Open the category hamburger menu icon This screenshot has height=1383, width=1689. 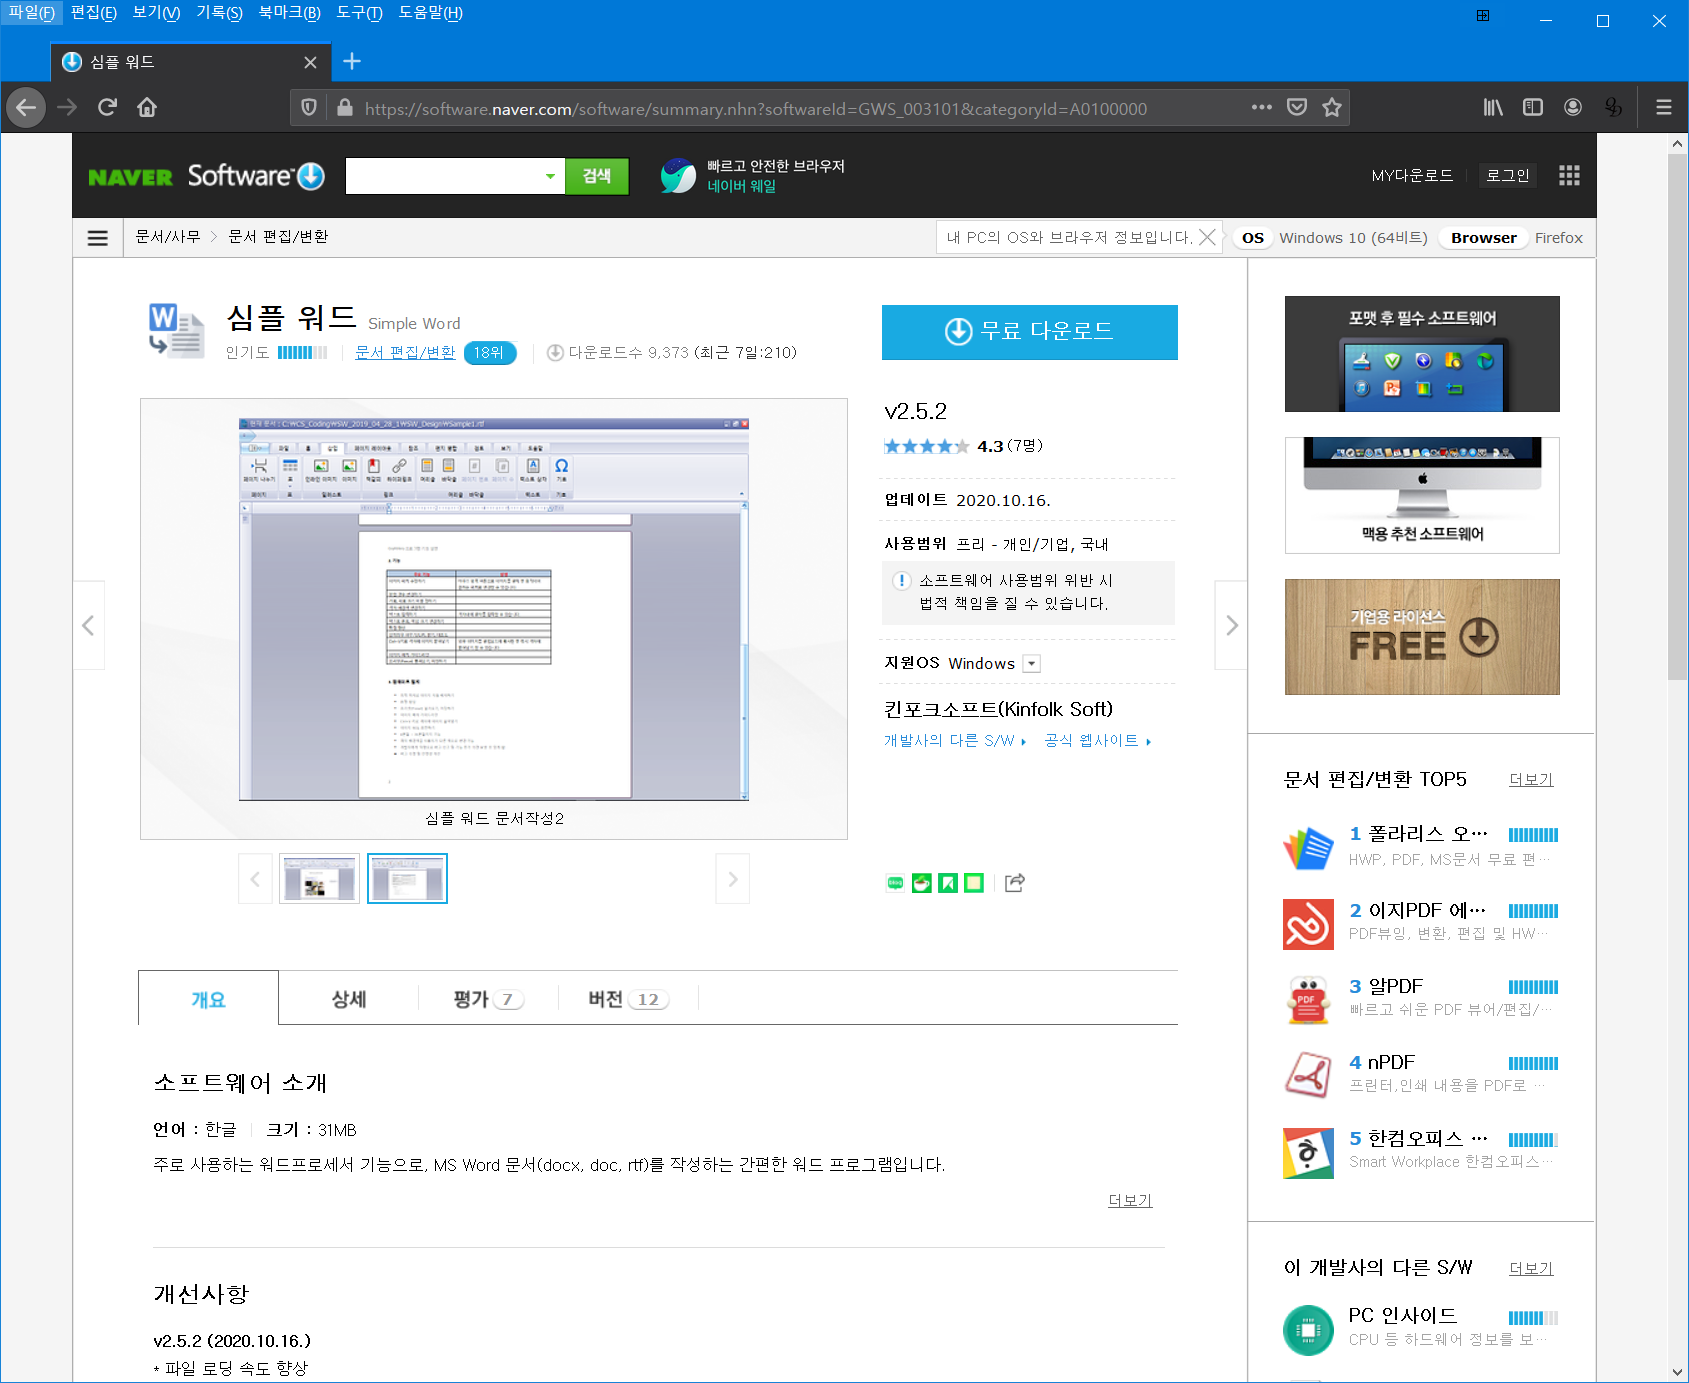pyautogui.click(x=98, y=238)
